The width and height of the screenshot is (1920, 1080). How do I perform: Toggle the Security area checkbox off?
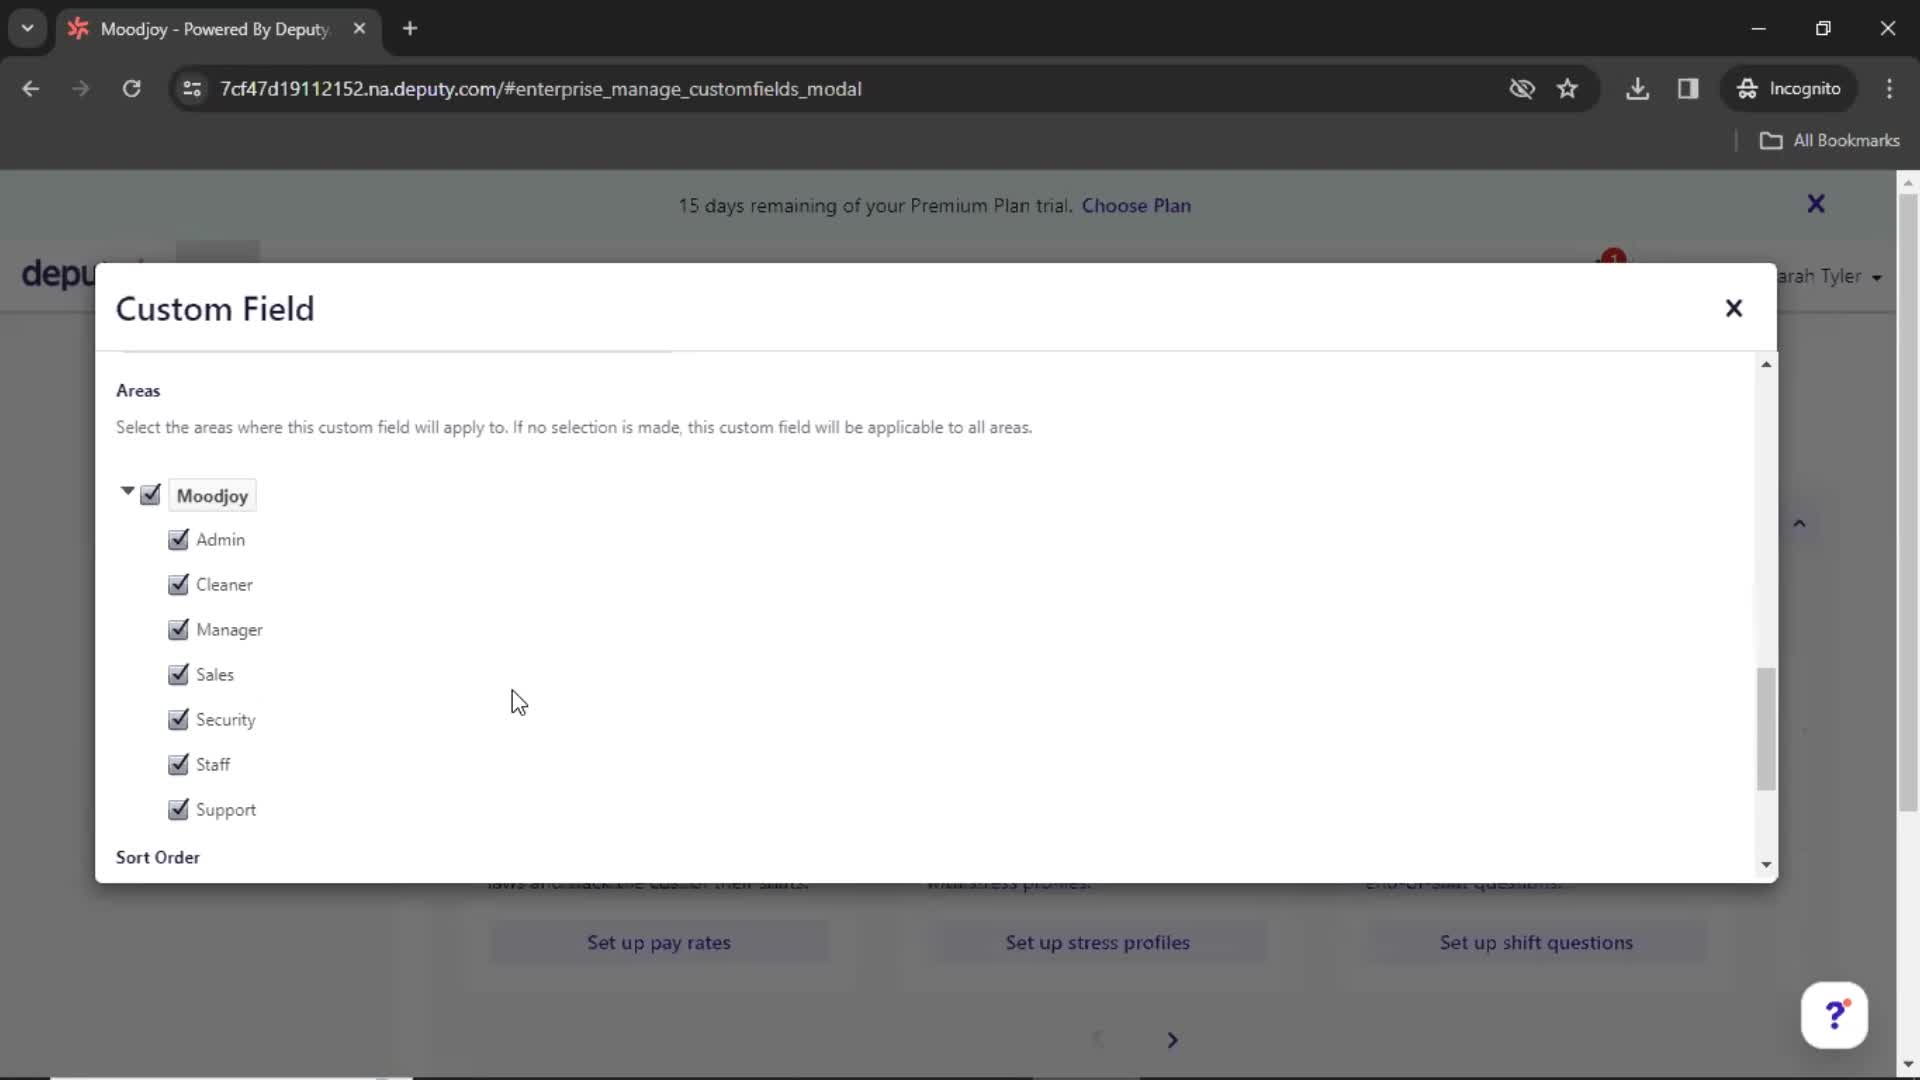pos(178,719)
